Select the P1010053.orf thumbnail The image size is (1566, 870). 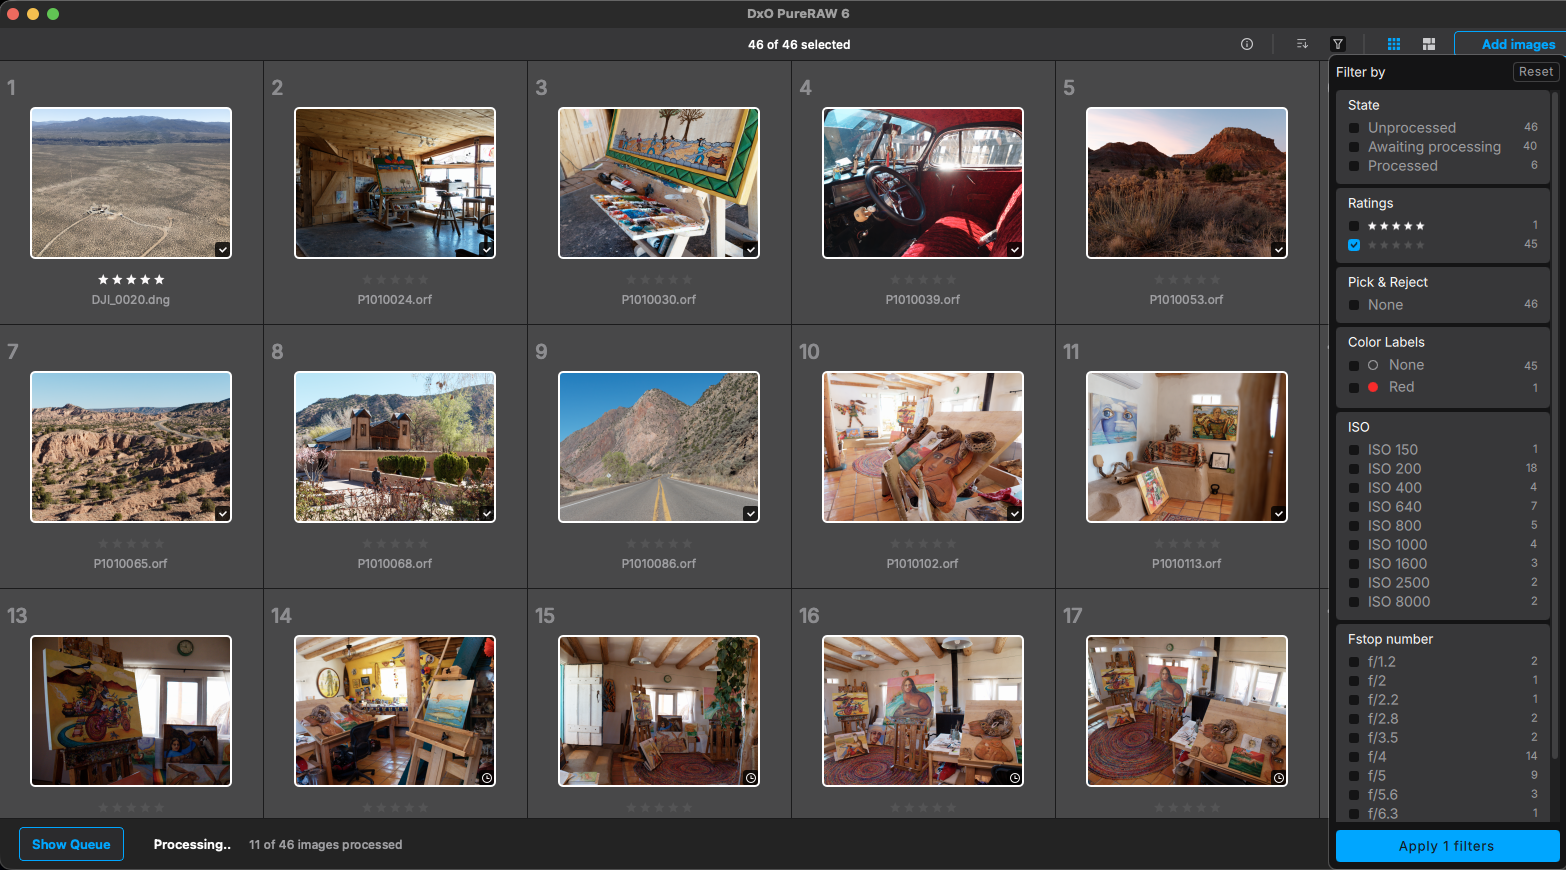coord(1186,182)
